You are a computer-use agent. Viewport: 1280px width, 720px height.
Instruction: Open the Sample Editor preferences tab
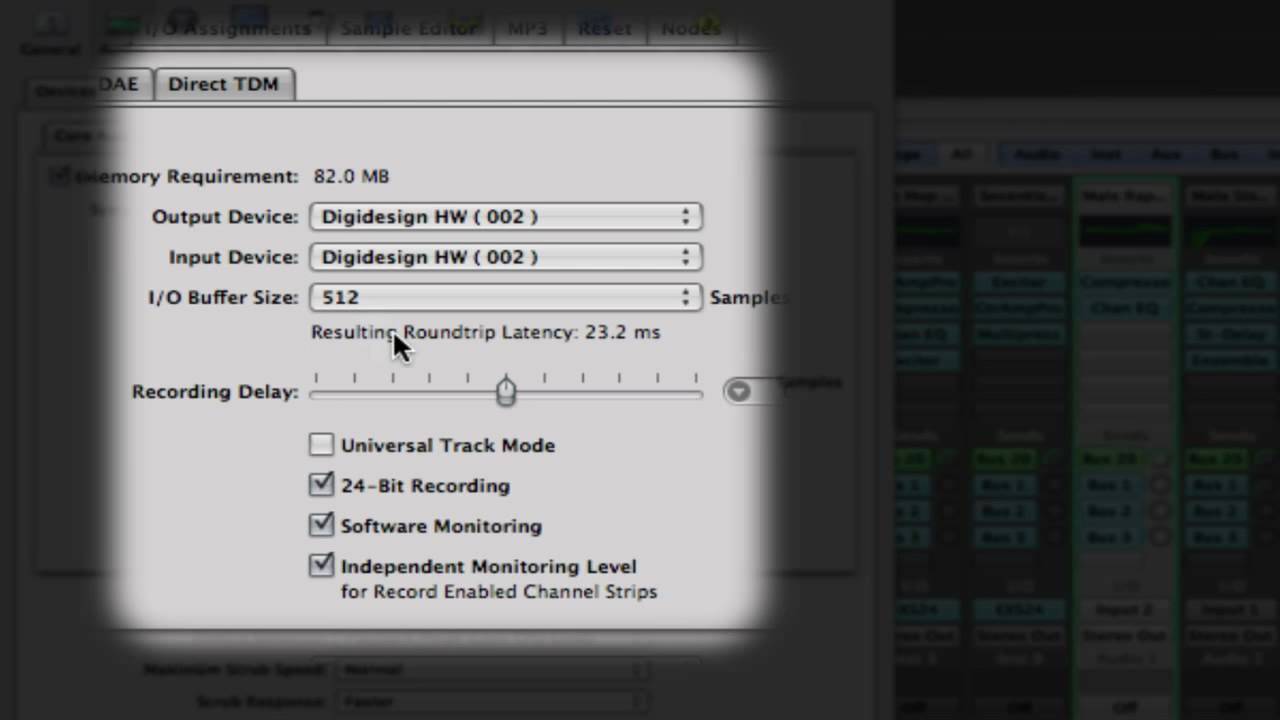point(408,28)
